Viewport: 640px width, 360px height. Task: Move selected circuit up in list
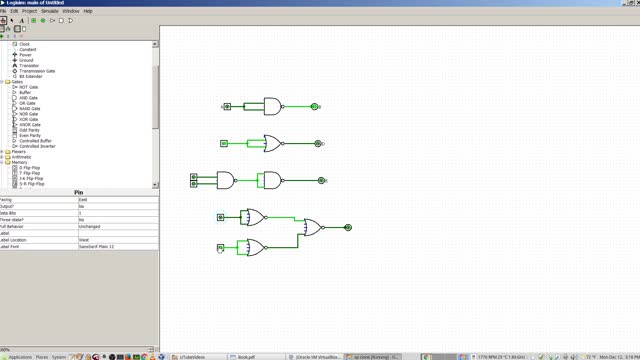click(8, 36)
